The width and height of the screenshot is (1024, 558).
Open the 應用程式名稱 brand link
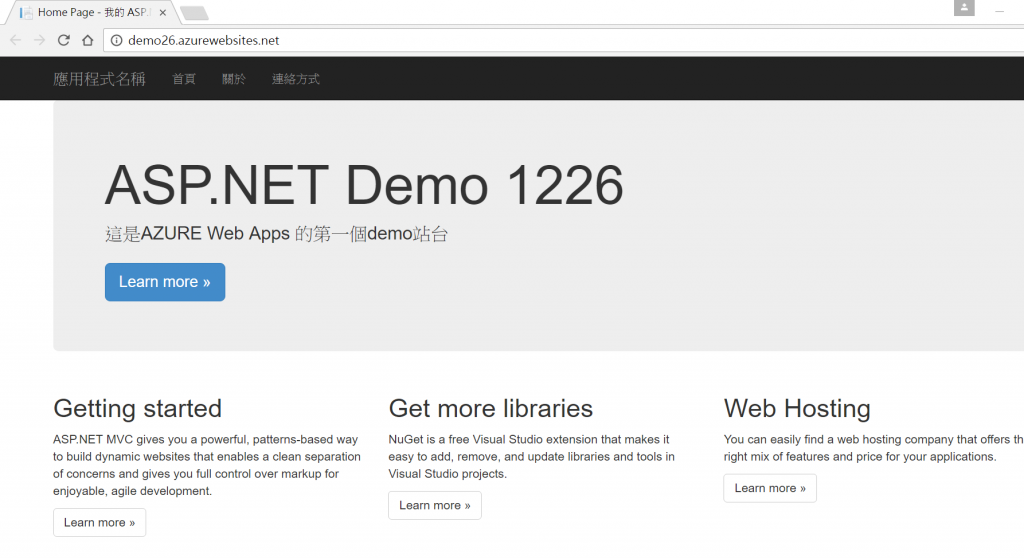point(99,79)
